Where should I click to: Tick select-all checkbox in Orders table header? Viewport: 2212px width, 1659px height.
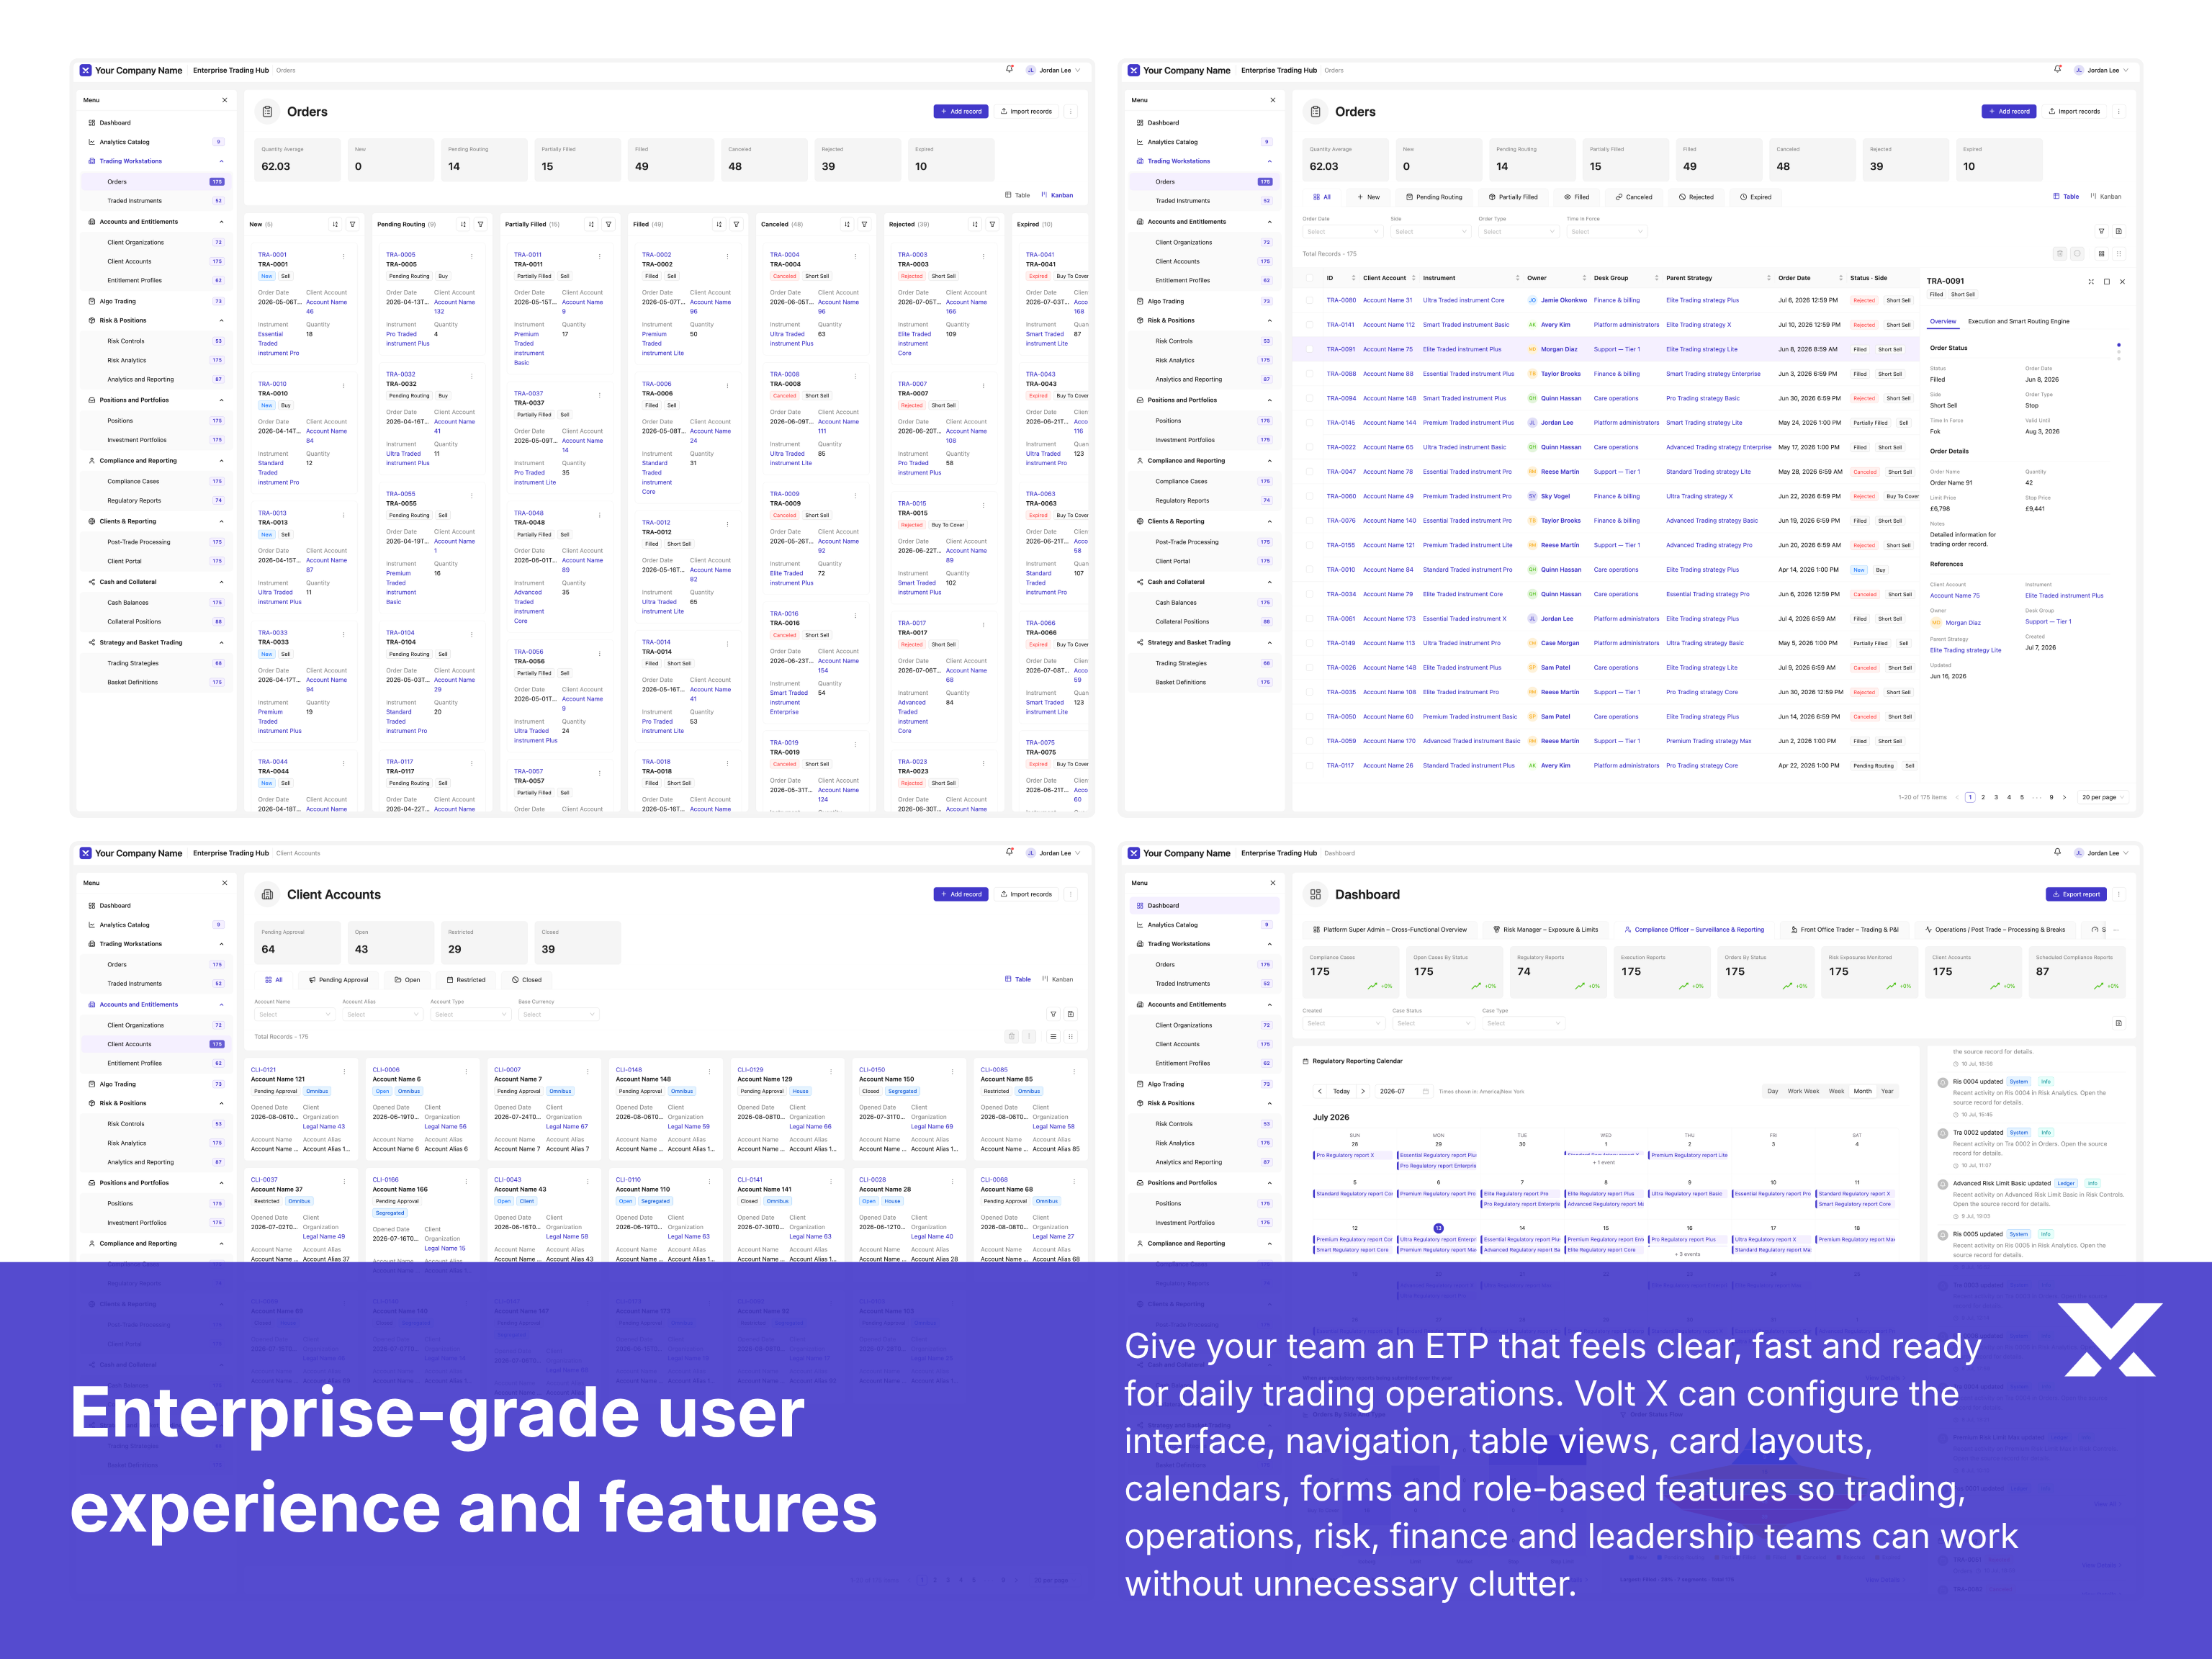(1309, 278)
